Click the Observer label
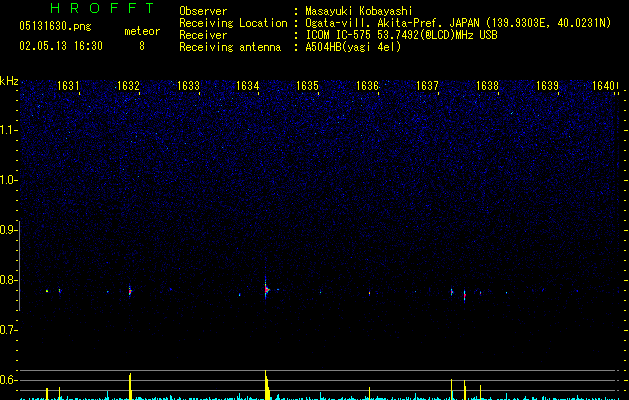The width and height of the screenshot is (629, 400). (x=203, y=11)
